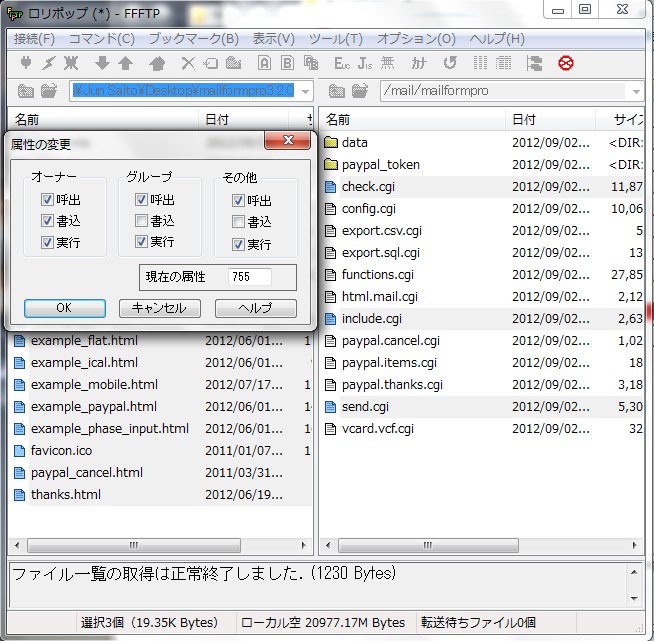Click the Connect plug icon in toolbar
Image resolution: width=654 pixels, height=641 pixels.
(x=26, y=63)
